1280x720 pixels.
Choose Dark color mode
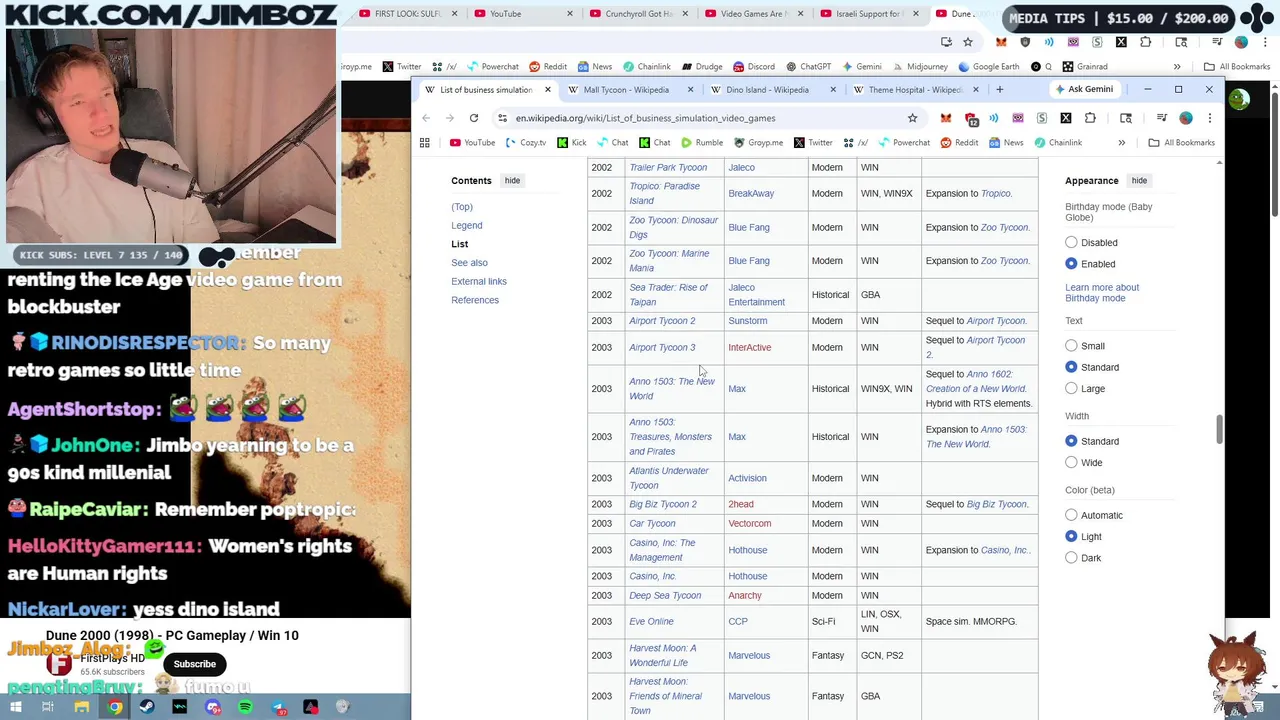[1071, 558]
